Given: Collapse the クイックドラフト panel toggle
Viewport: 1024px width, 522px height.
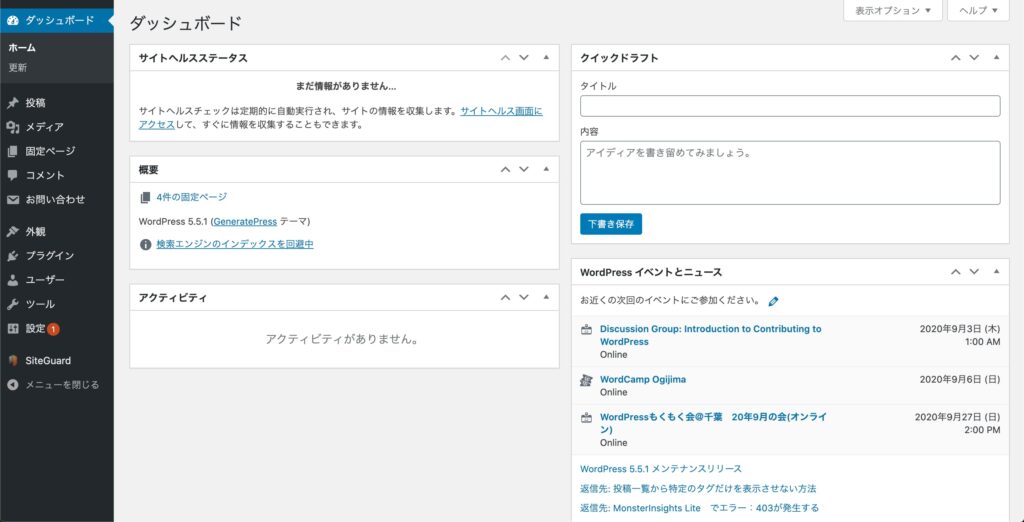Looking at the screenshot, I should point(996,57).
